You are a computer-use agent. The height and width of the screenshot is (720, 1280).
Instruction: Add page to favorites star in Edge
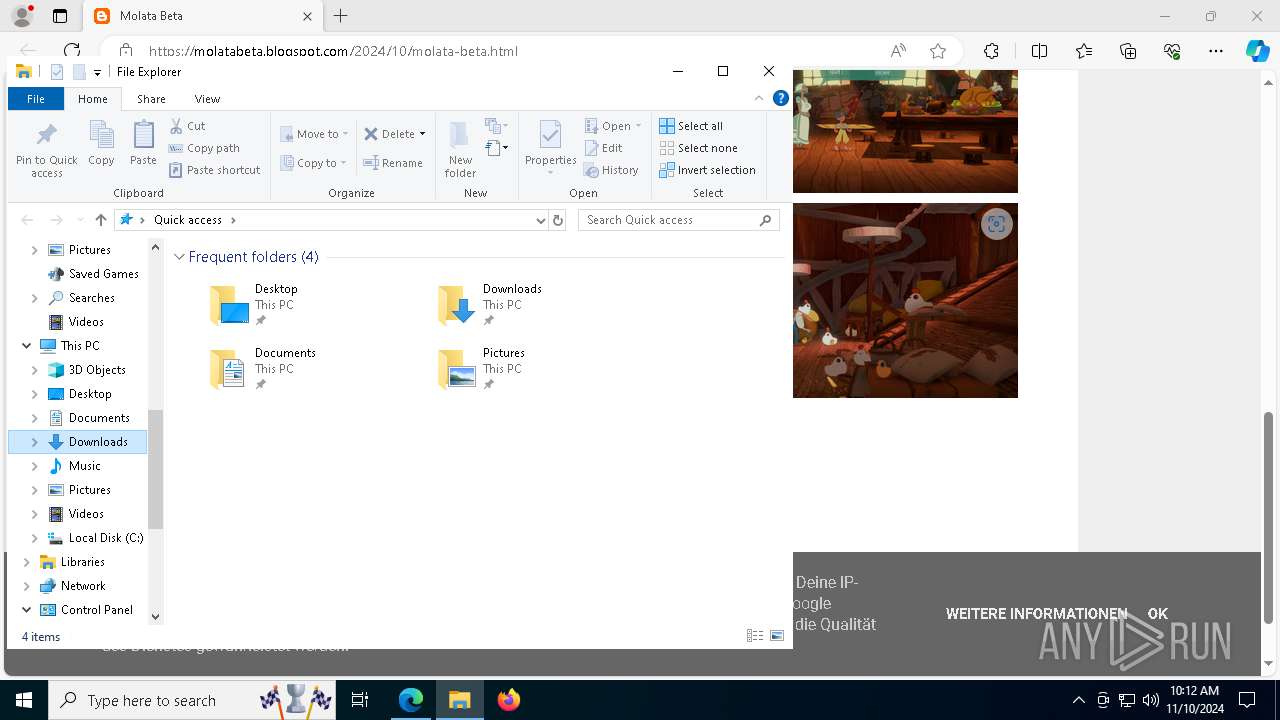coord(937,51)
